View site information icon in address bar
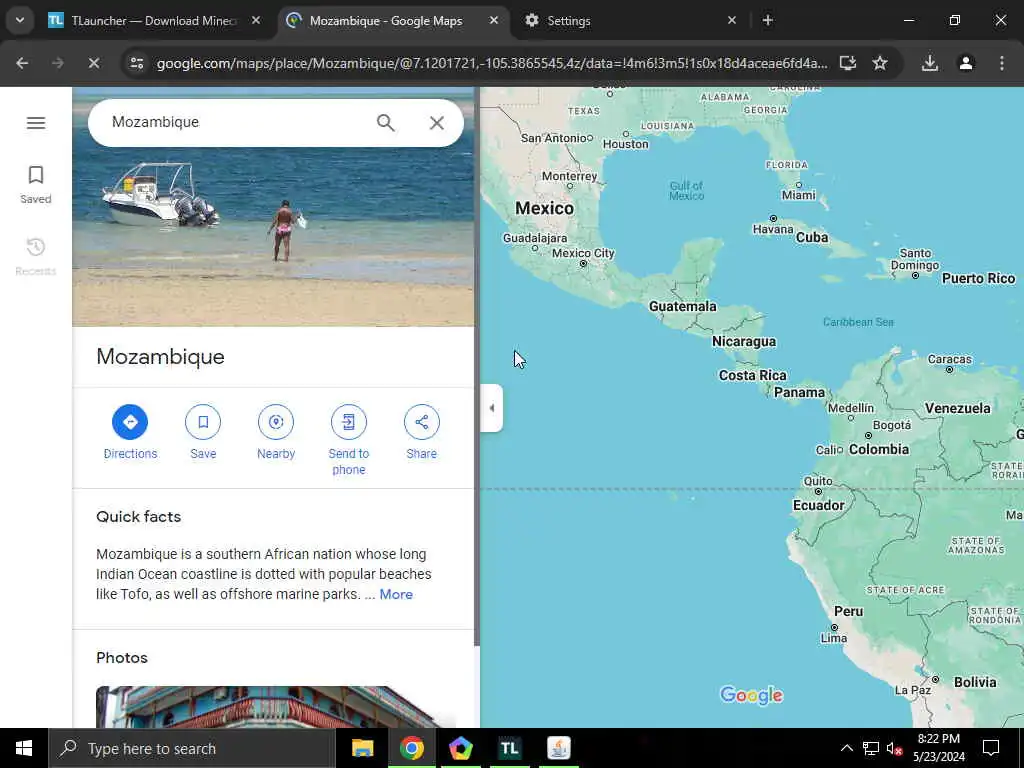This screenshot has width=1024, height=768. tap(137, 63)
